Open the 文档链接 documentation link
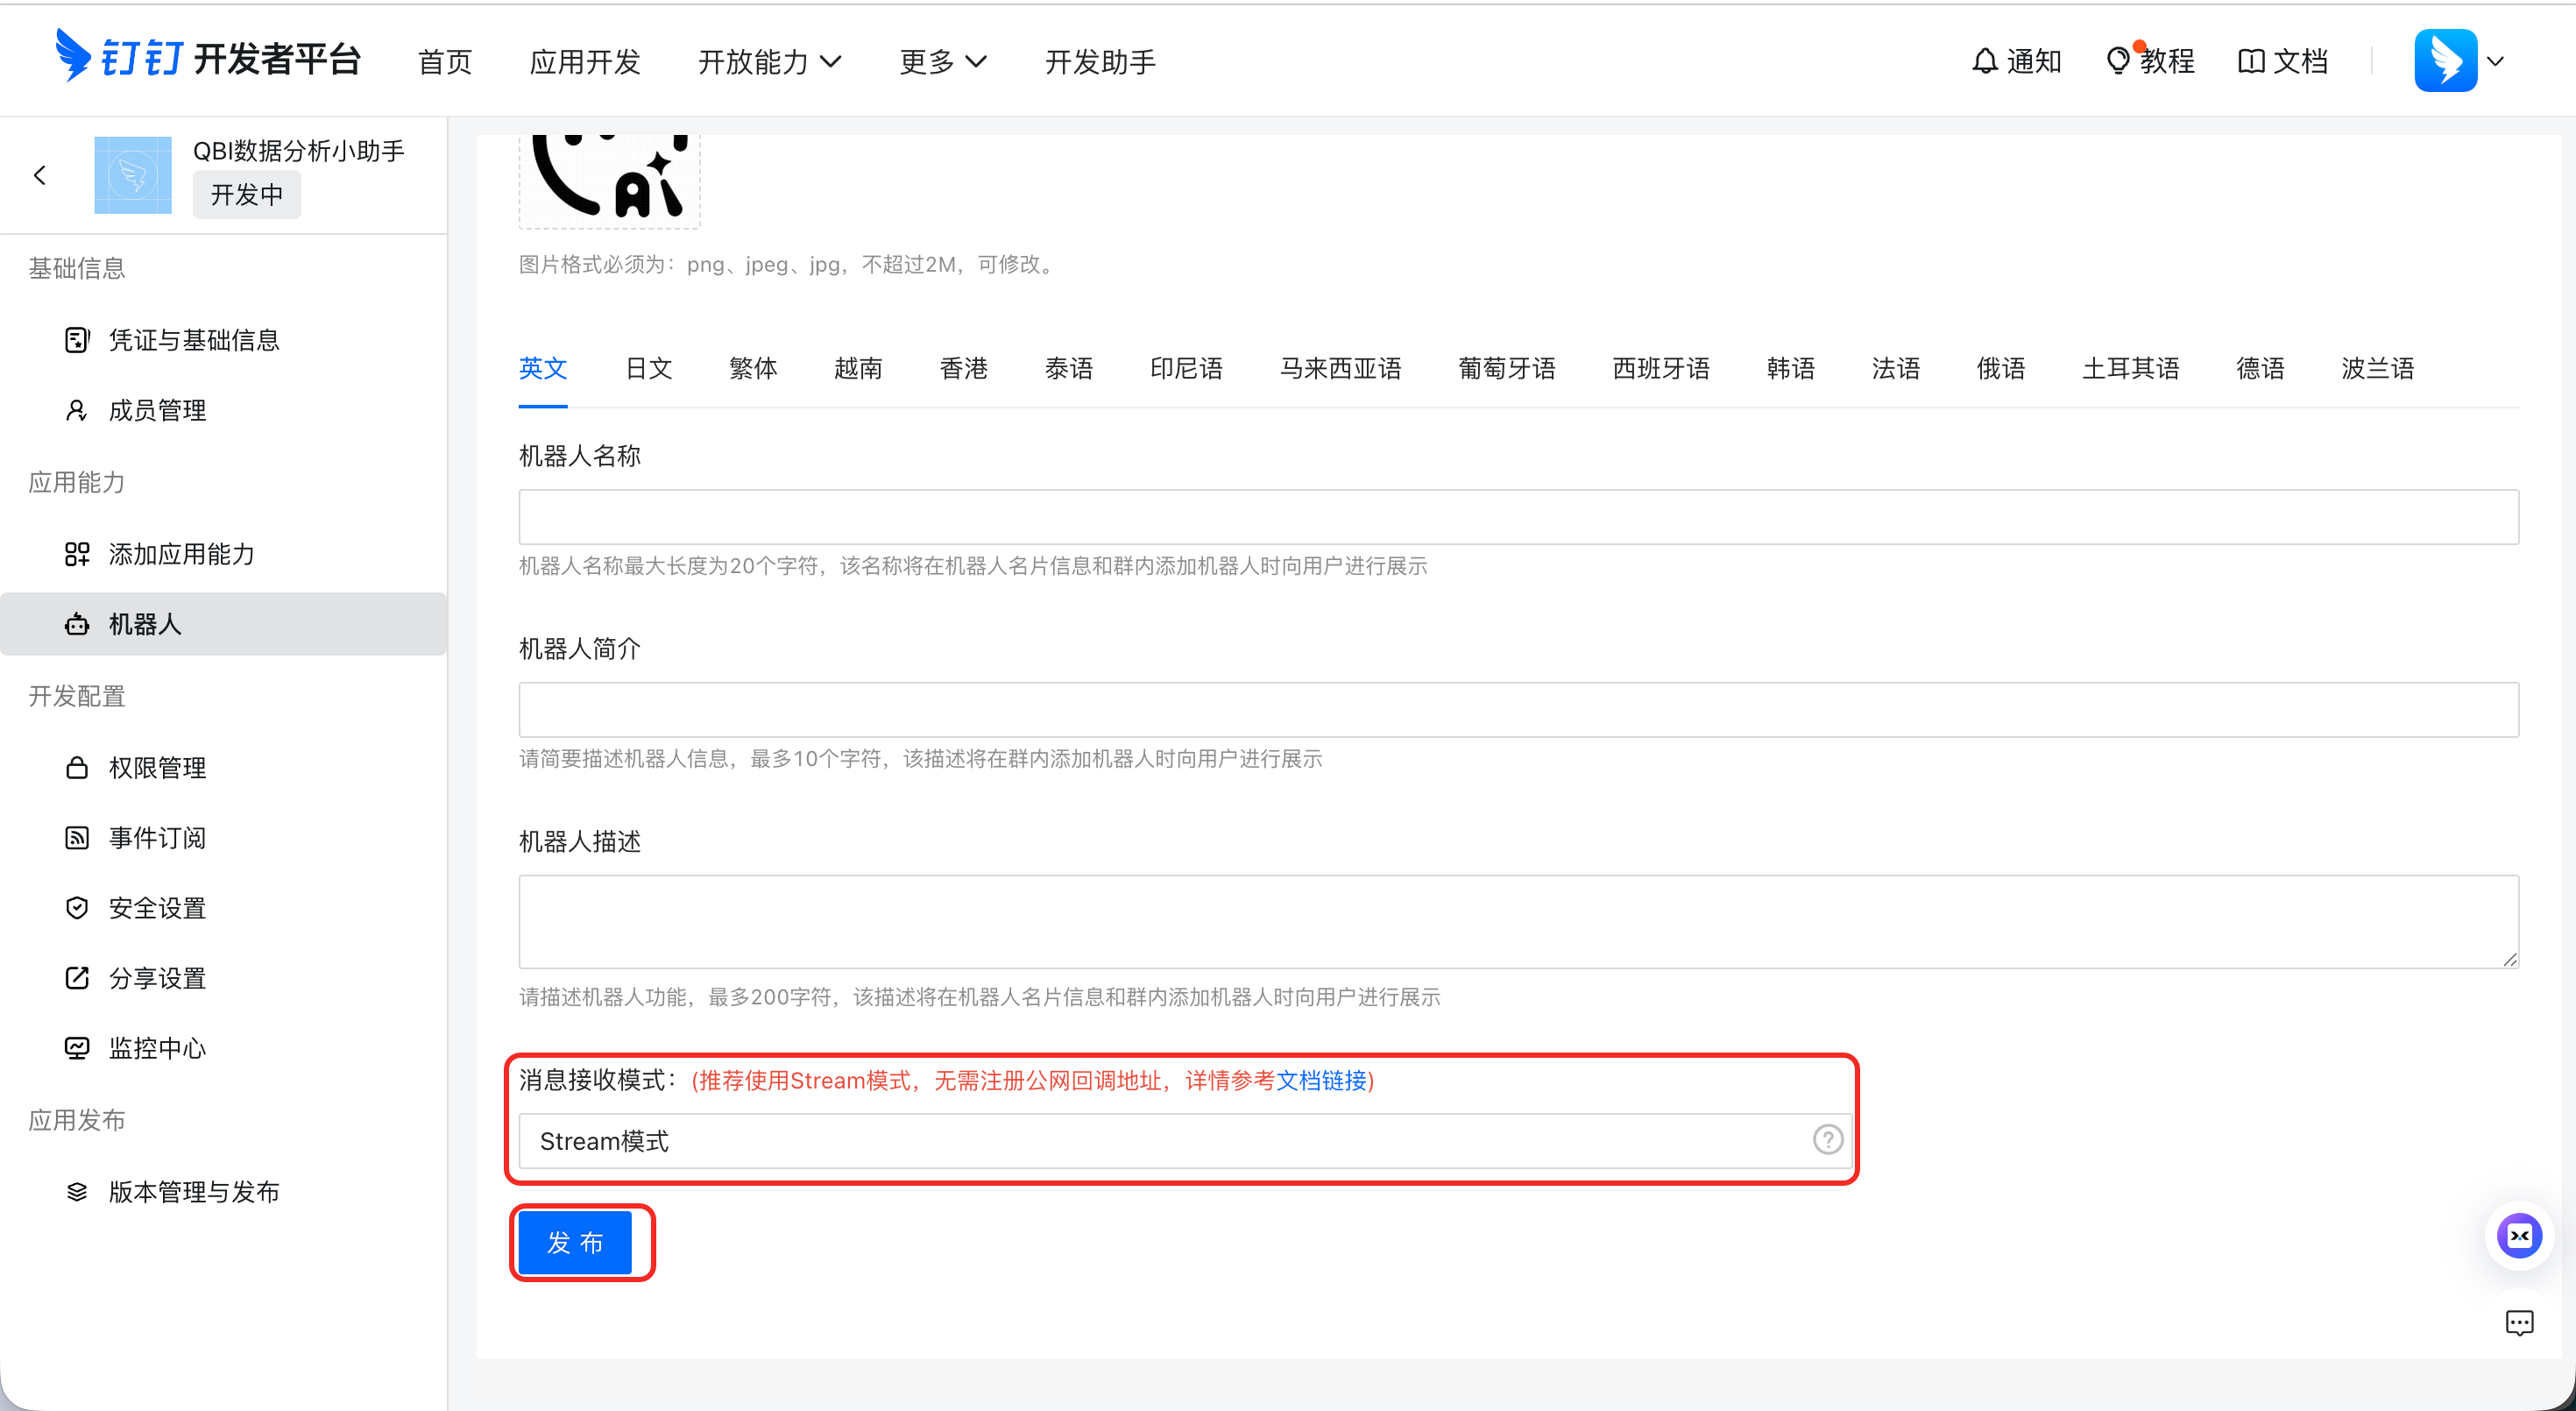The height and width of the screenshot is (1411, 2576). [1321, 1081]
